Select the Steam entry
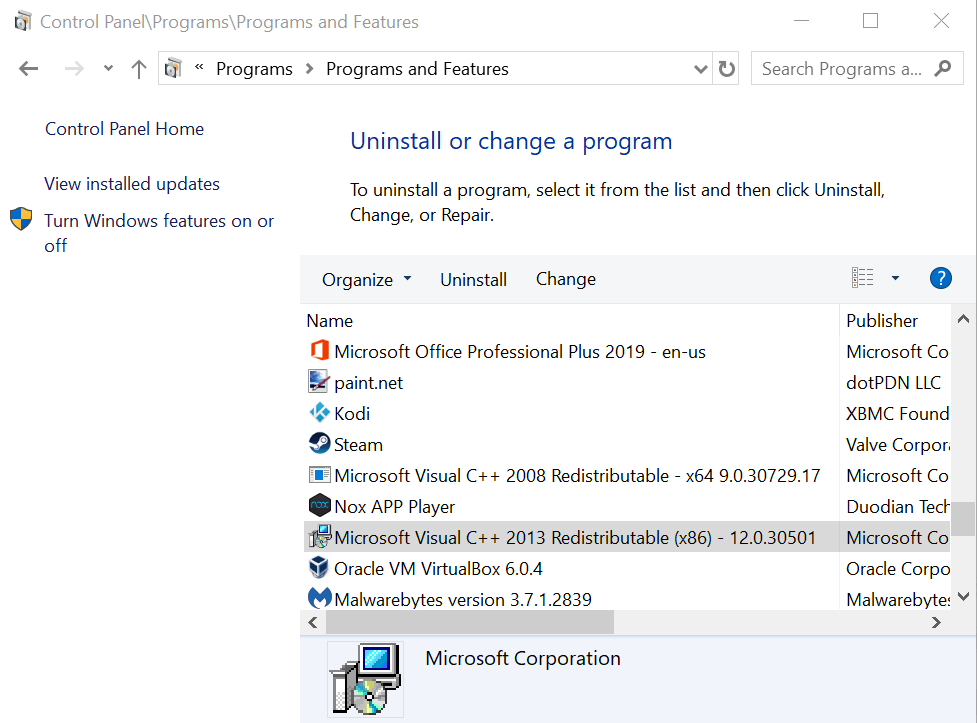 [358, 445]
